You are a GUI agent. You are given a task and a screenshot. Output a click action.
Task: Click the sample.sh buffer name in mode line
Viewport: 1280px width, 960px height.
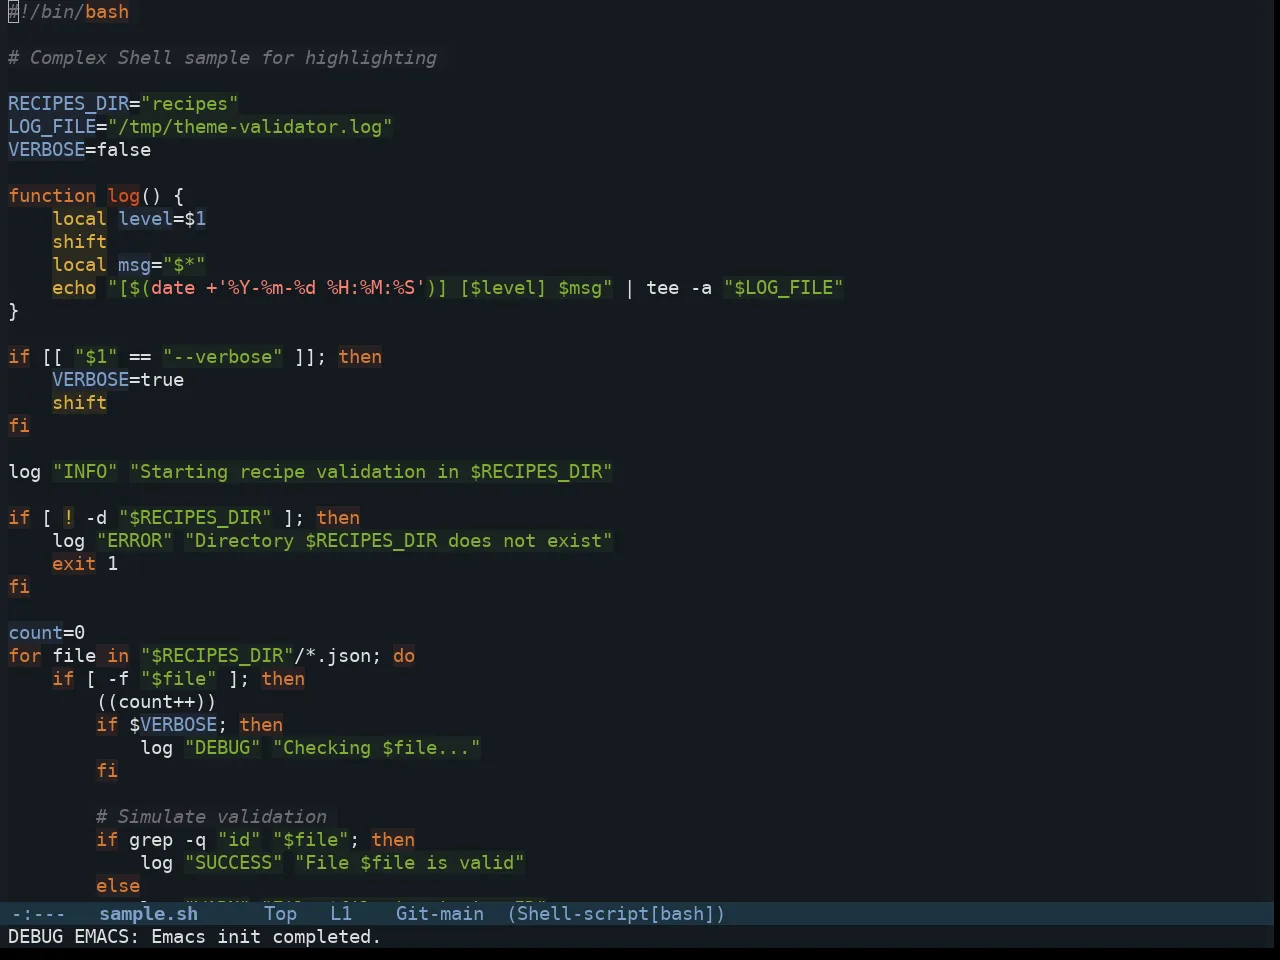point(148,913)
